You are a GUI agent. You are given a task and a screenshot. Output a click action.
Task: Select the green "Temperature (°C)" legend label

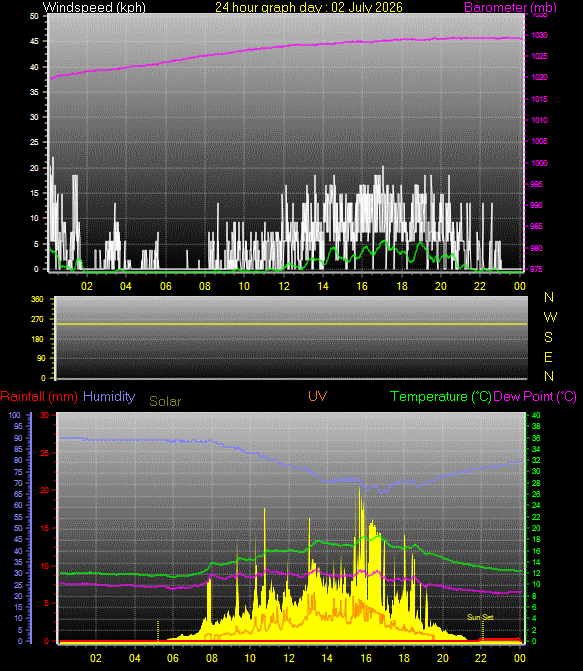pyautogui.click(x=441, y=397)
